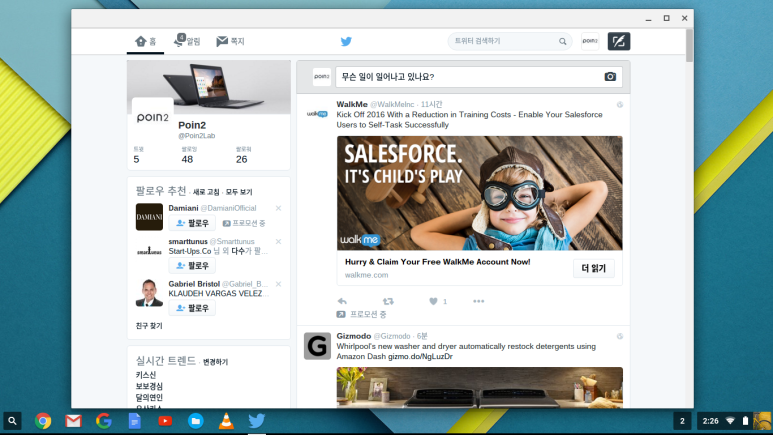Screen dimensions: 773x435
Task: Follow Gabriel Bristol account
Action: click(192, 308)
